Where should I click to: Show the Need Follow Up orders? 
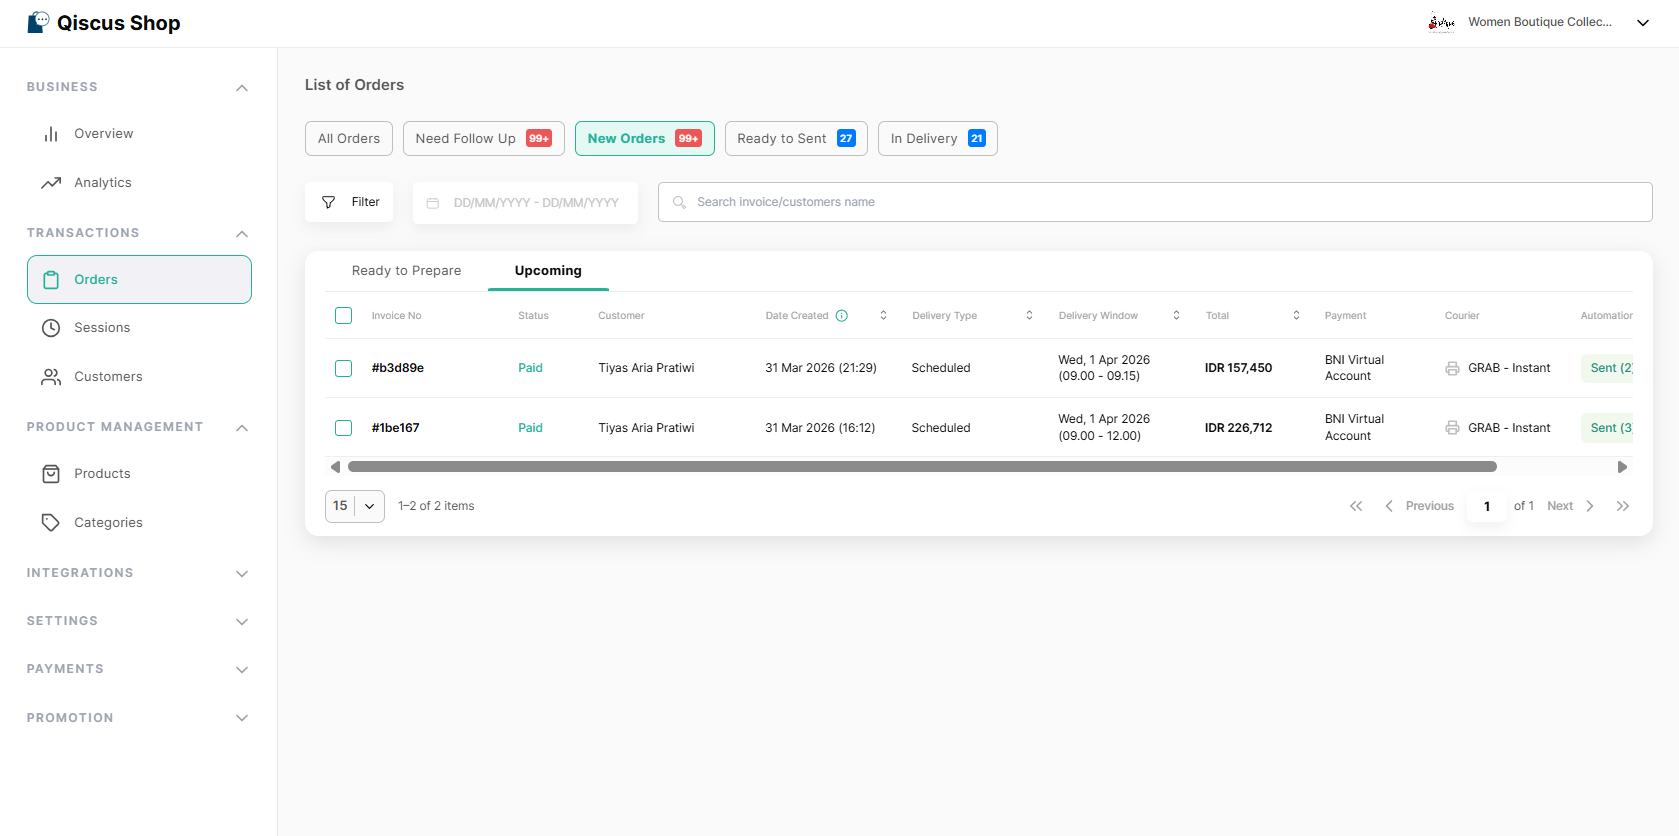[483, 139]
